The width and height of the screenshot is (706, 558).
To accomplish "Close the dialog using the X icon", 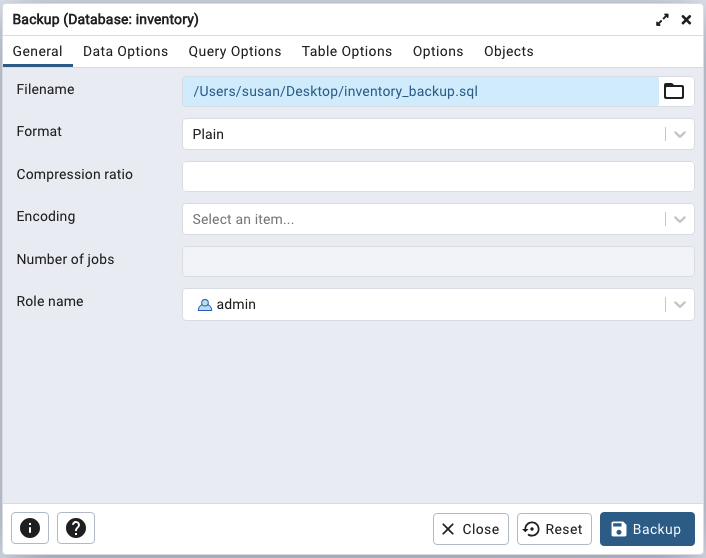I will (x=686, y=20).
